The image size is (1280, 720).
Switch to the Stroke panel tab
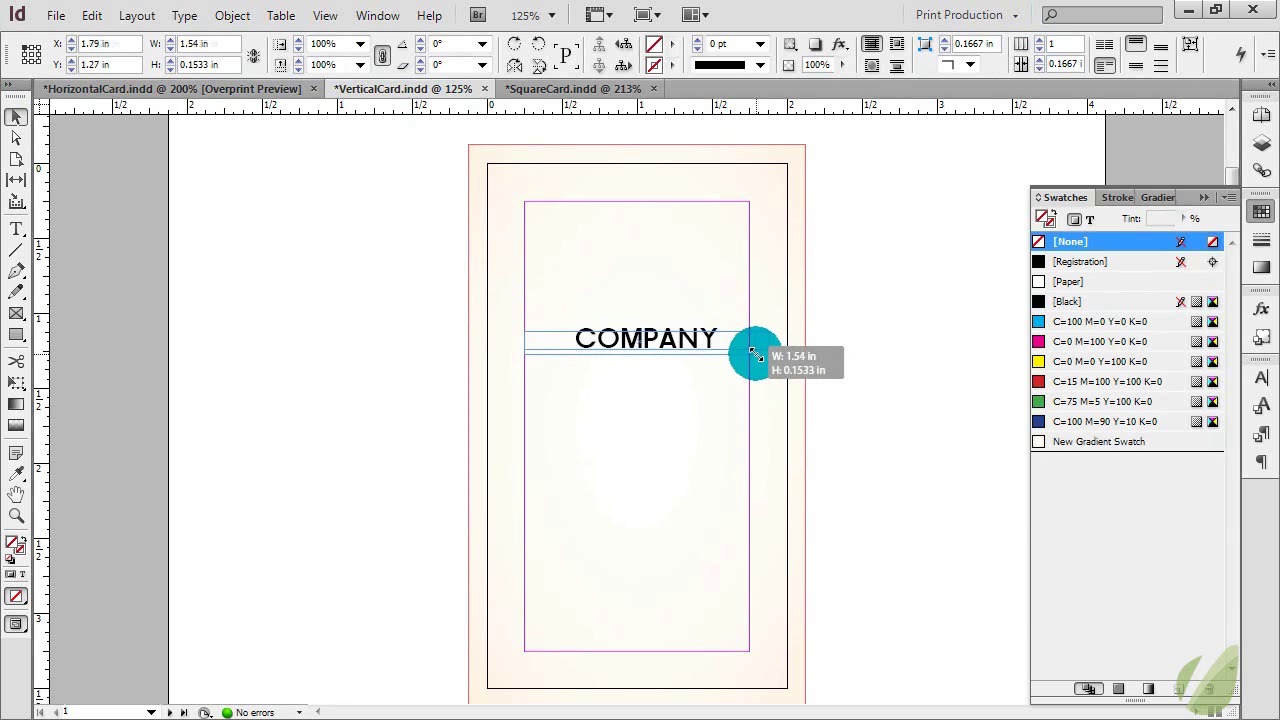tap(1117, 197)
